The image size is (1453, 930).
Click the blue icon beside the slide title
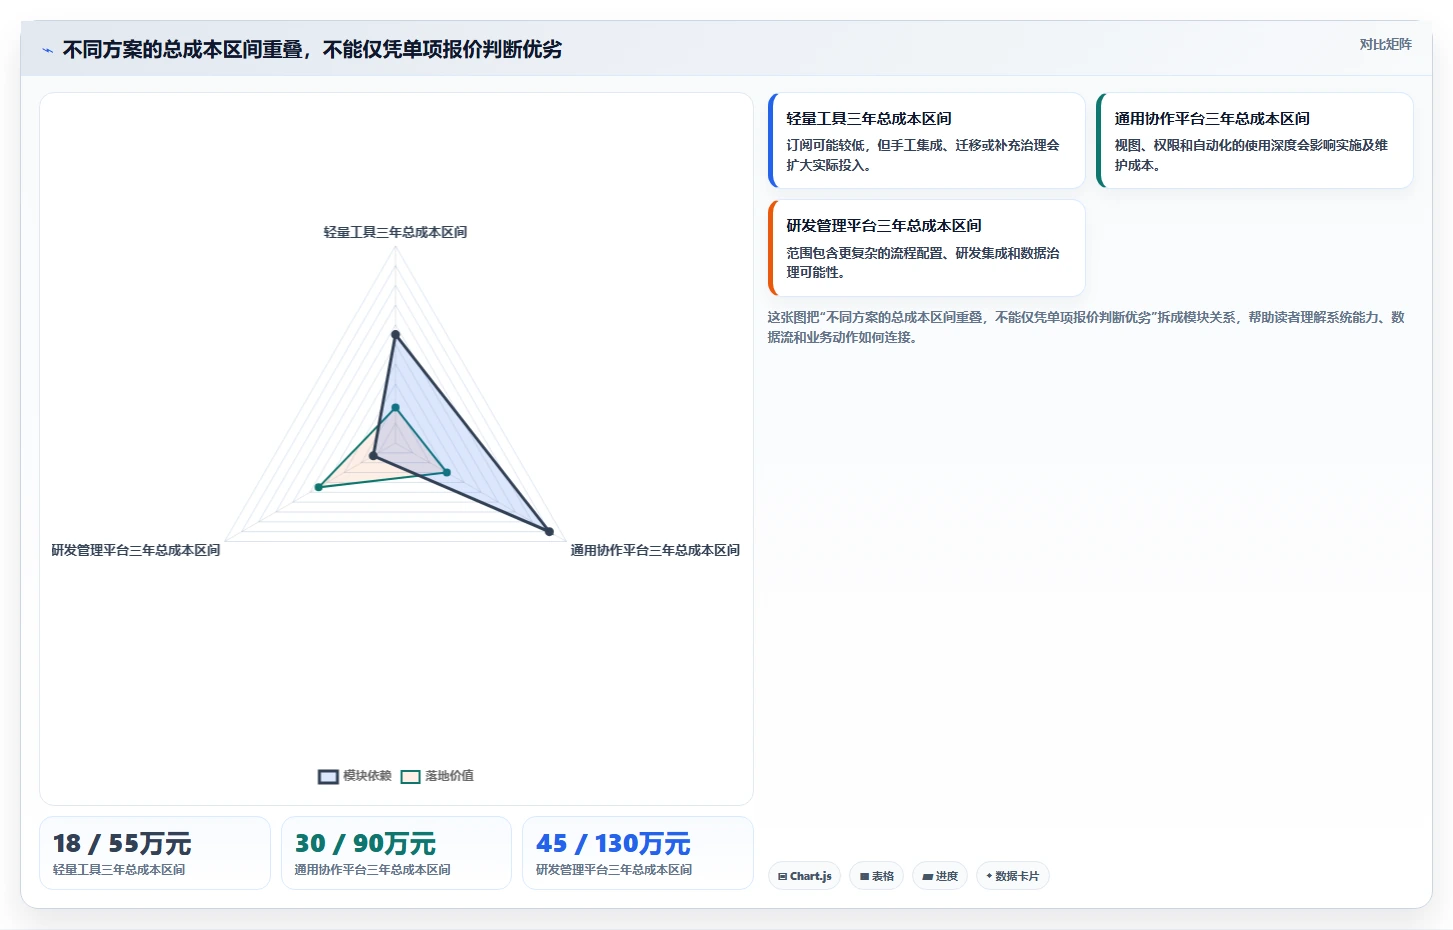click(x=47, y=50)
